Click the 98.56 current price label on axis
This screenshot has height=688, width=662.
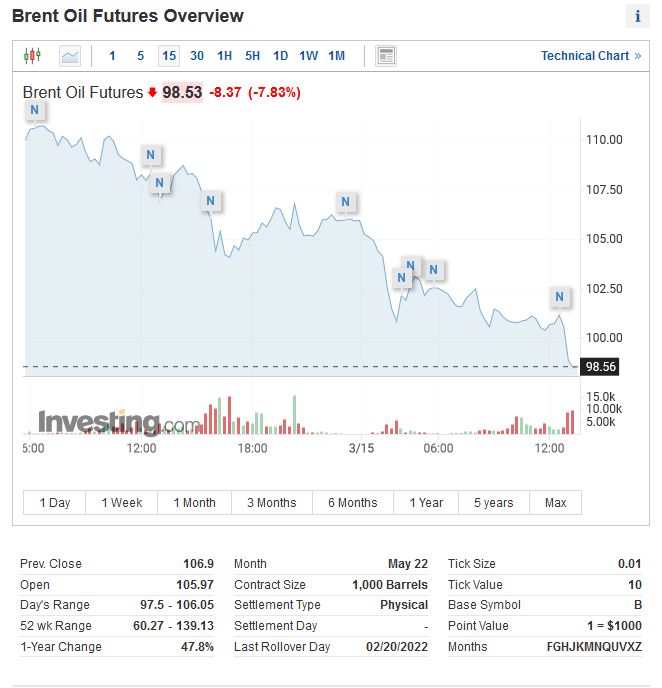pyautogui.click(x=602, y=367)
